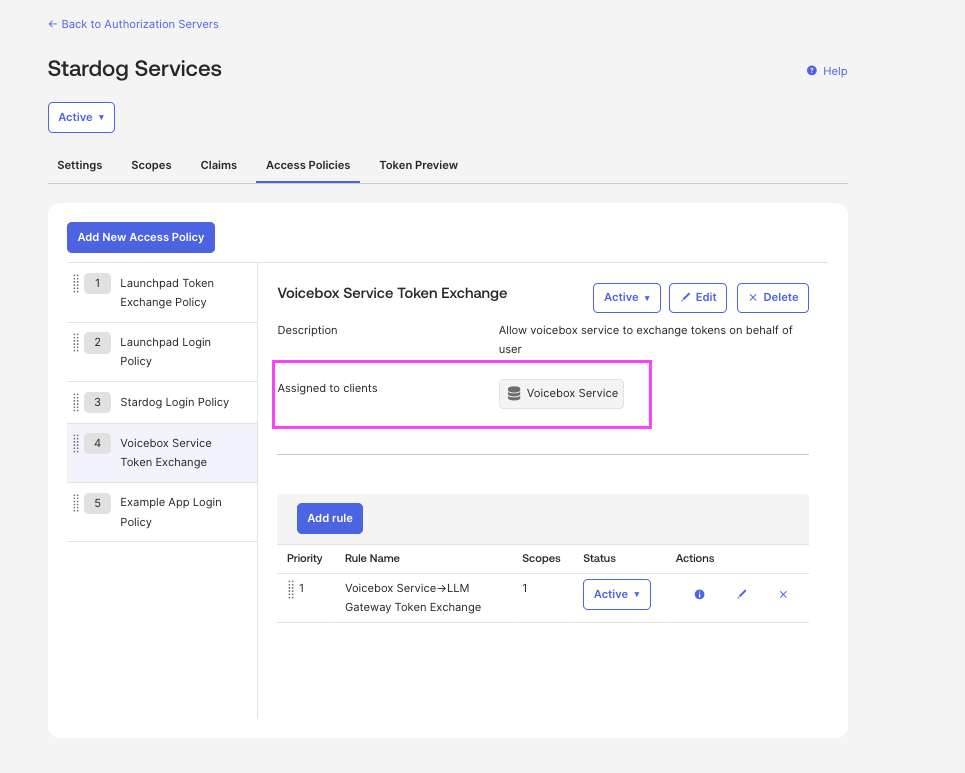The width and height of the screenshot is (965, 773).
Task: Click drag handle of Launchpad Login Policy
Action: coord(76,343)
